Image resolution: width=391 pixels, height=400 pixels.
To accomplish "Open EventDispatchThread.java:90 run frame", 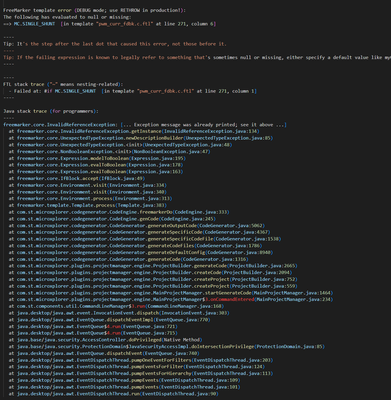I will click(x=114, y=394).
